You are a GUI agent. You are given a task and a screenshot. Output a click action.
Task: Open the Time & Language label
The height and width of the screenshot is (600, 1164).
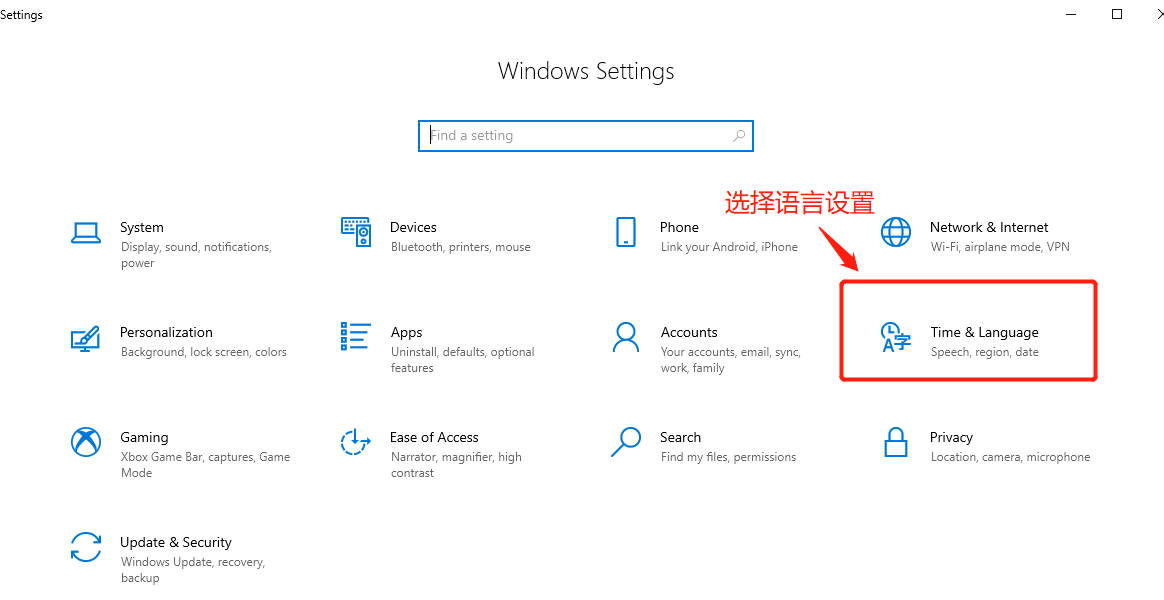[984, 332]
